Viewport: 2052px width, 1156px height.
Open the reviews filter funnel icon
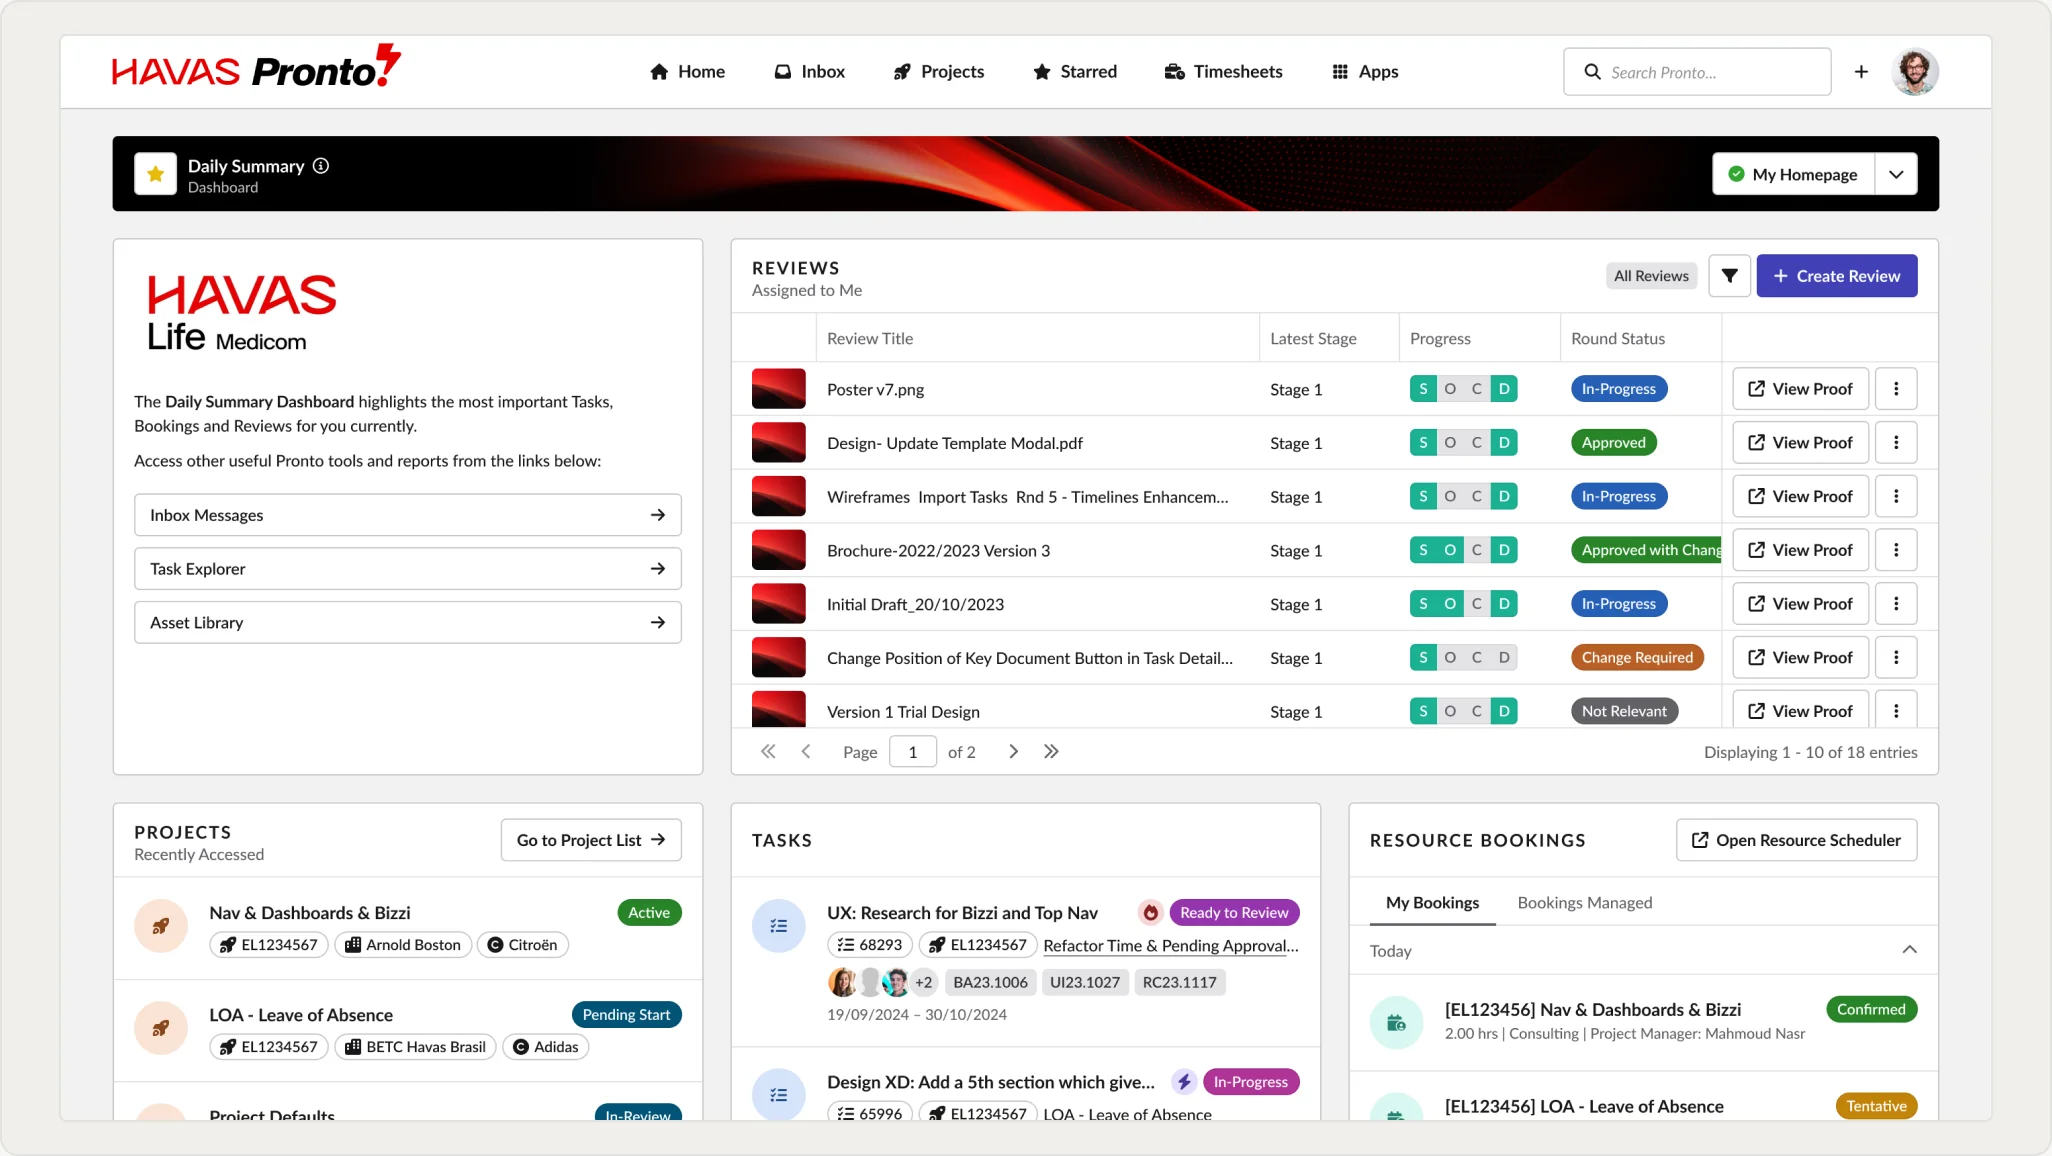pos(1729,276)
